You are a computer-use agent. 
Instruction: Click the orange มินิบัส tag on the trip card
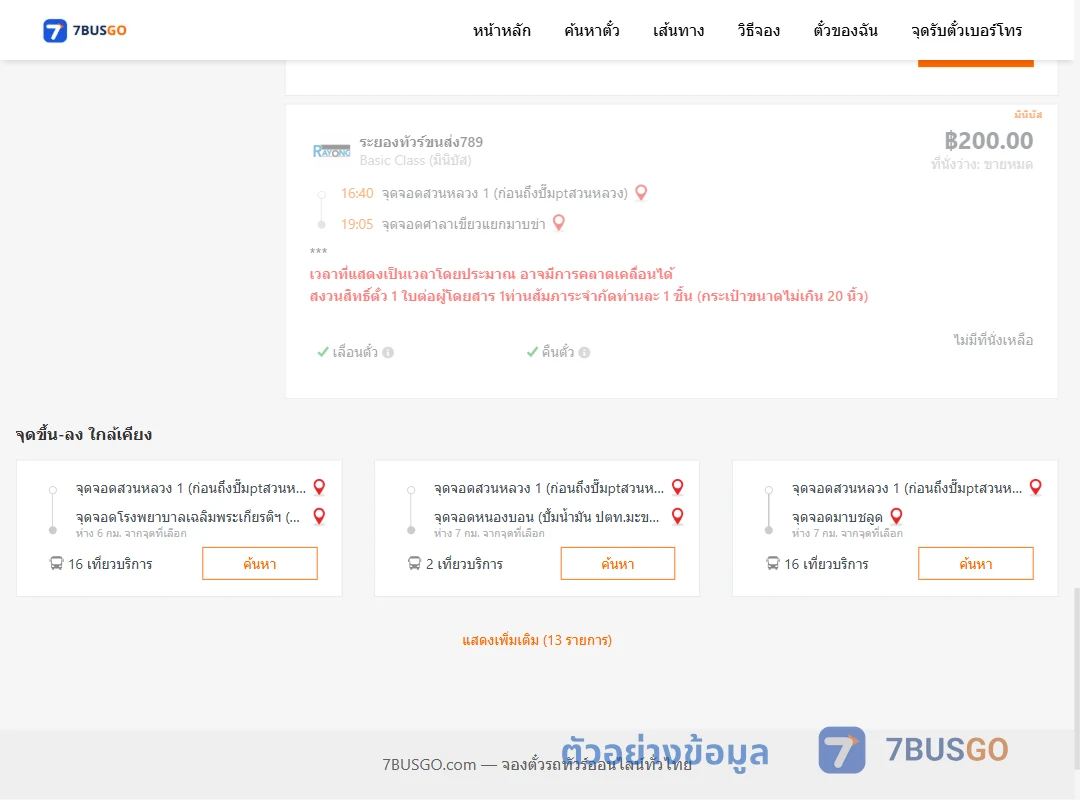tap(1028, 114)
